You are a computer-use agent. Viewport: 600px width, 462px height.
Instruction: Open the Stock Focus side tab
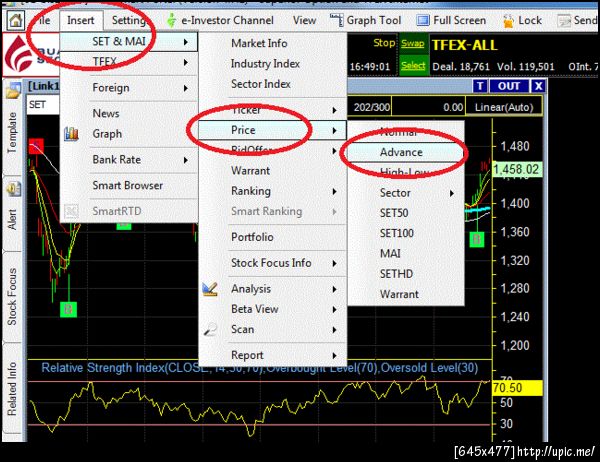tap(12, 297)
